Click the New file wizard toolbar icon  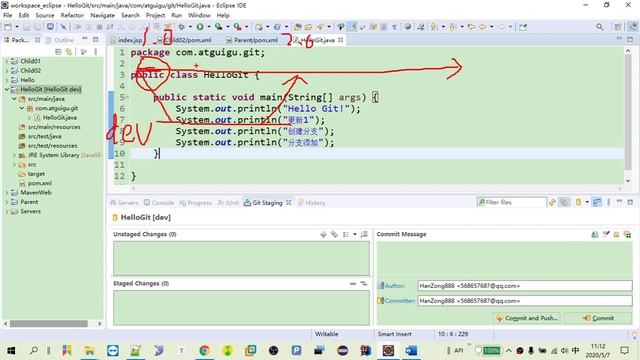click(x=8, y=27)
